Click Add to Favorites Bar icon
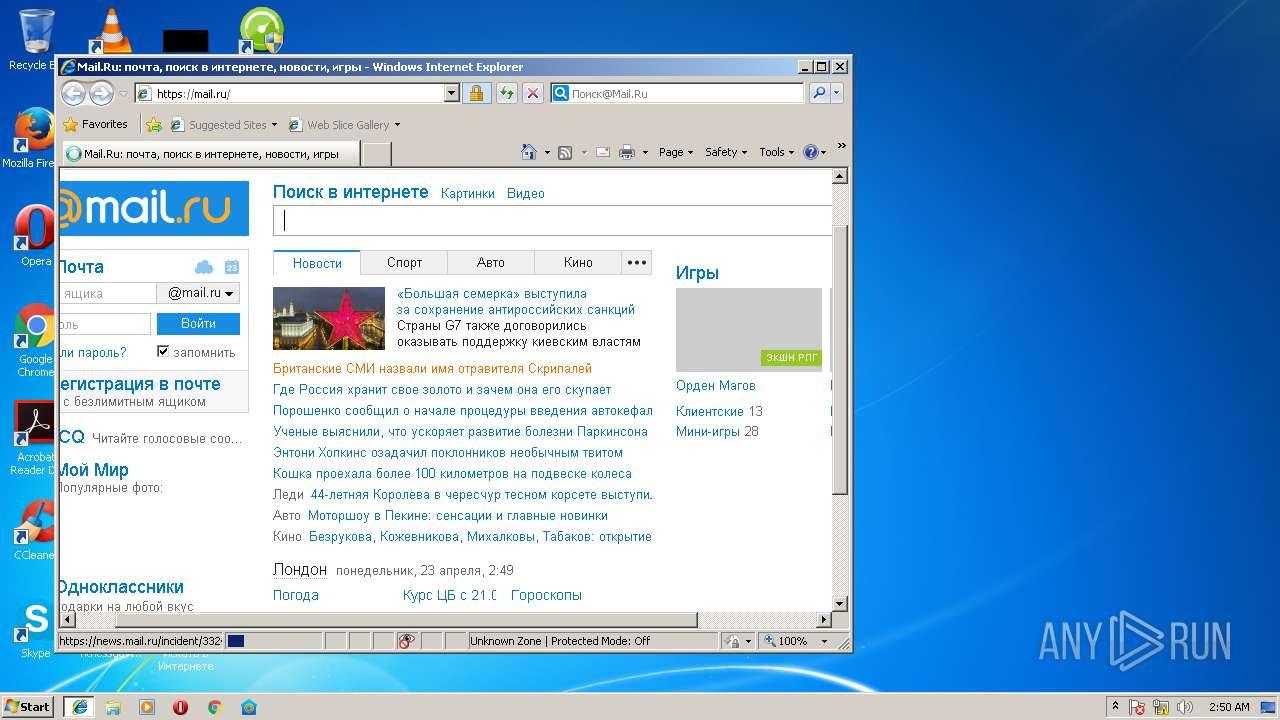Viewport: 1280px width, 720px height. [x=153, y=125]
